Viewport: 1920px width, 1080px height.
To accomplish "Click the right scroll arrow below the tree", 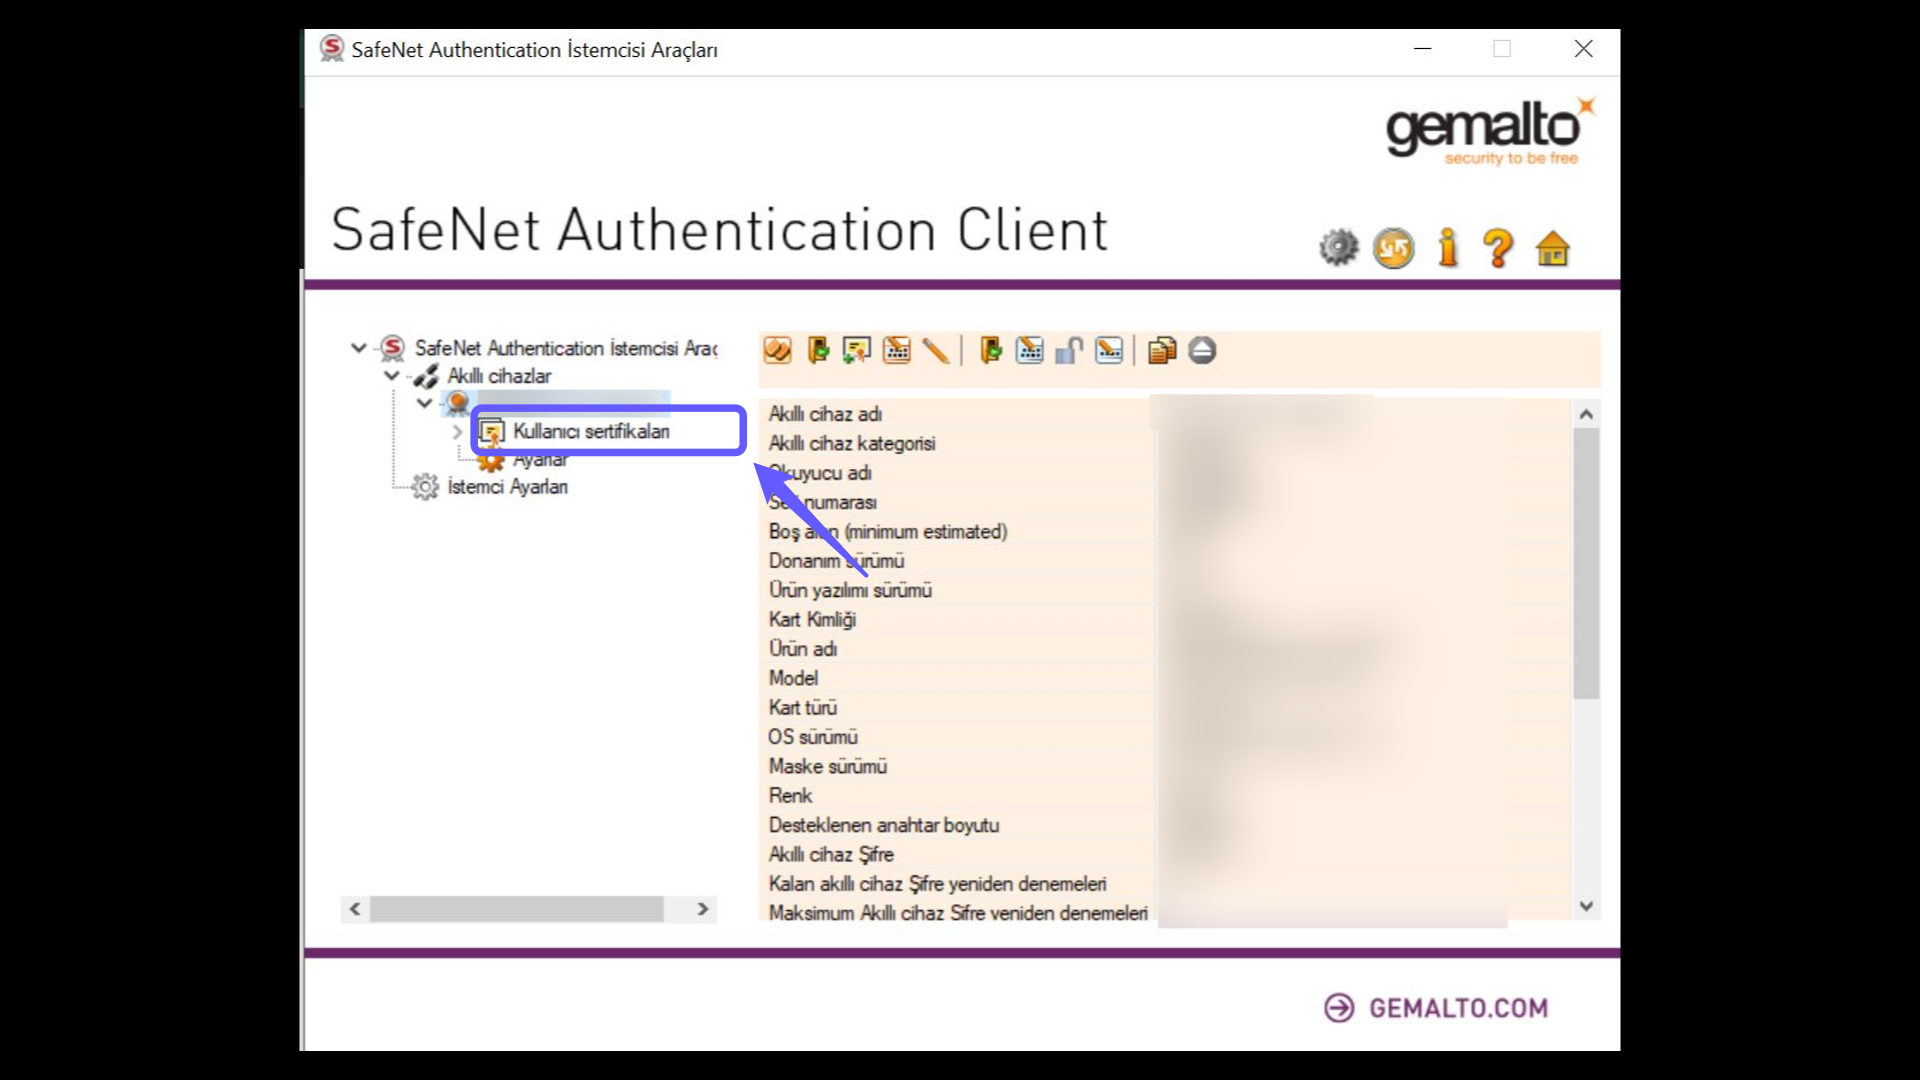I will (702, 909).
